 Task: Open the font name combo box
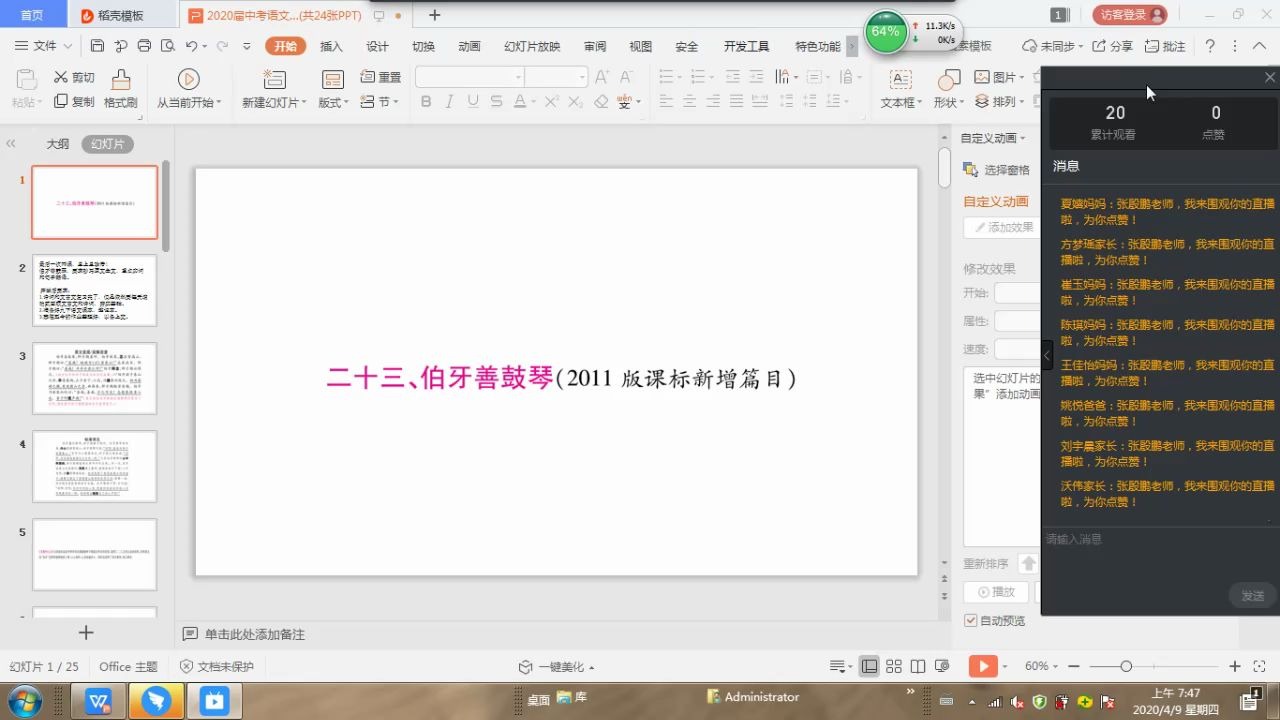(x=469, y=77)
